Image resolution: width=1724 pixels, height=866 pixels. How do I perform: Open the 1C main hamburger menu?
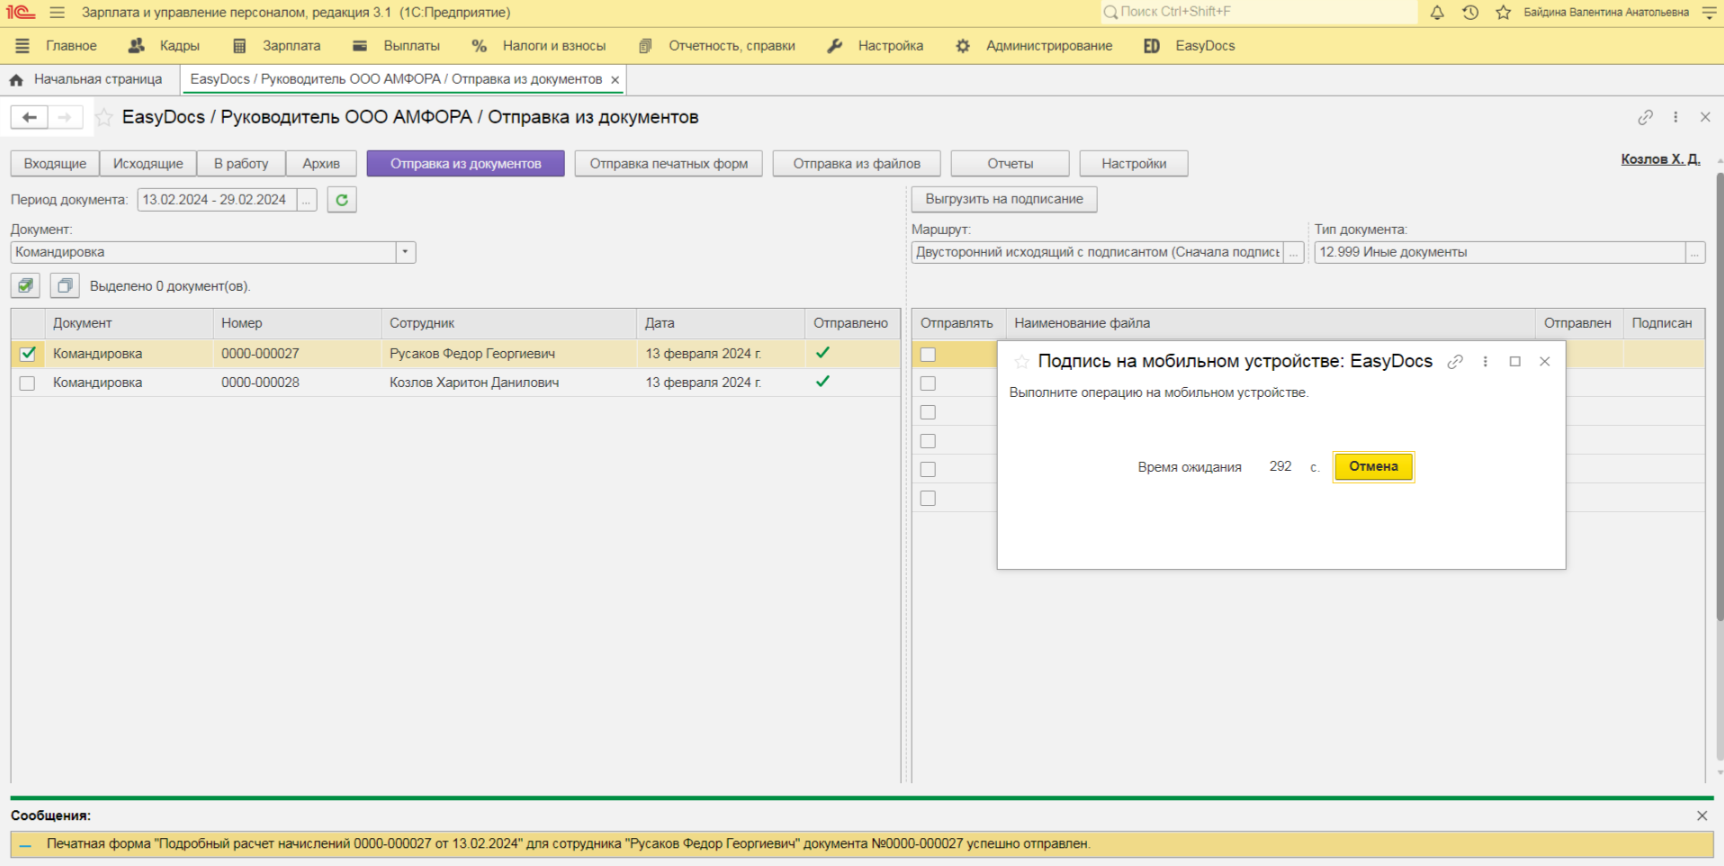click(x=57, y=12)
